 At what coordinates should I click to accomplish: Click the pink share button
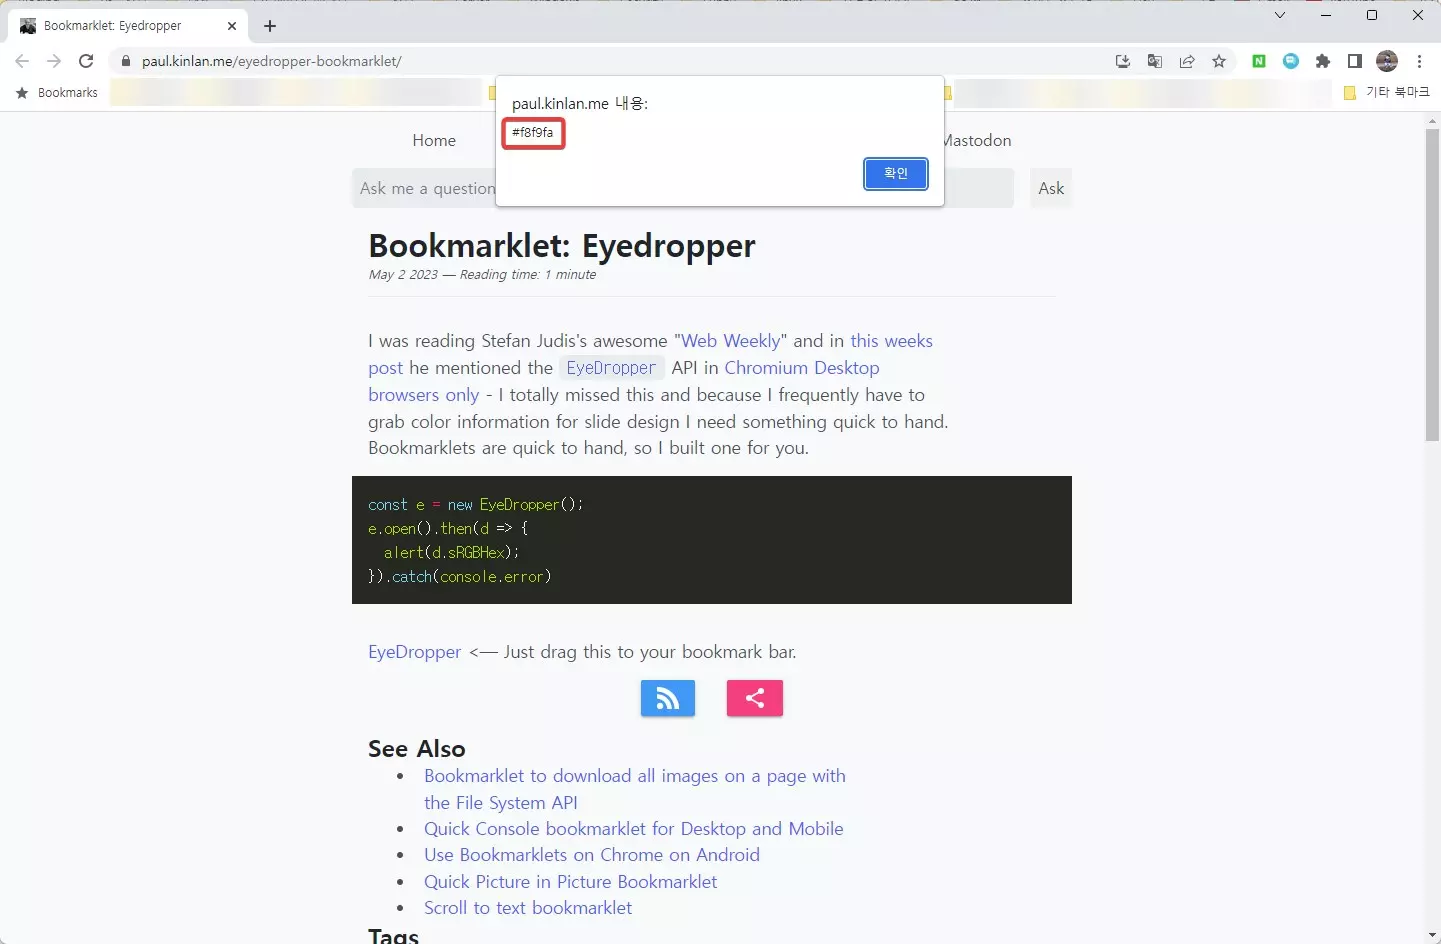(x=755, y=698)
